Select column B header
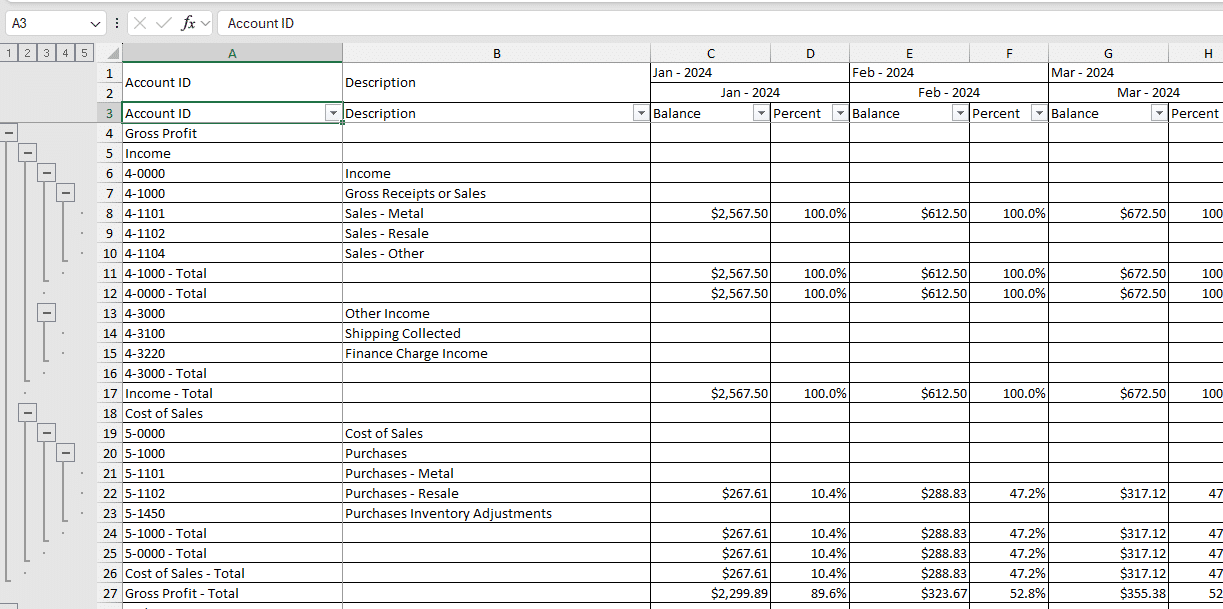The width and height of the screenshot is (1223, 609). pos(496,53)
